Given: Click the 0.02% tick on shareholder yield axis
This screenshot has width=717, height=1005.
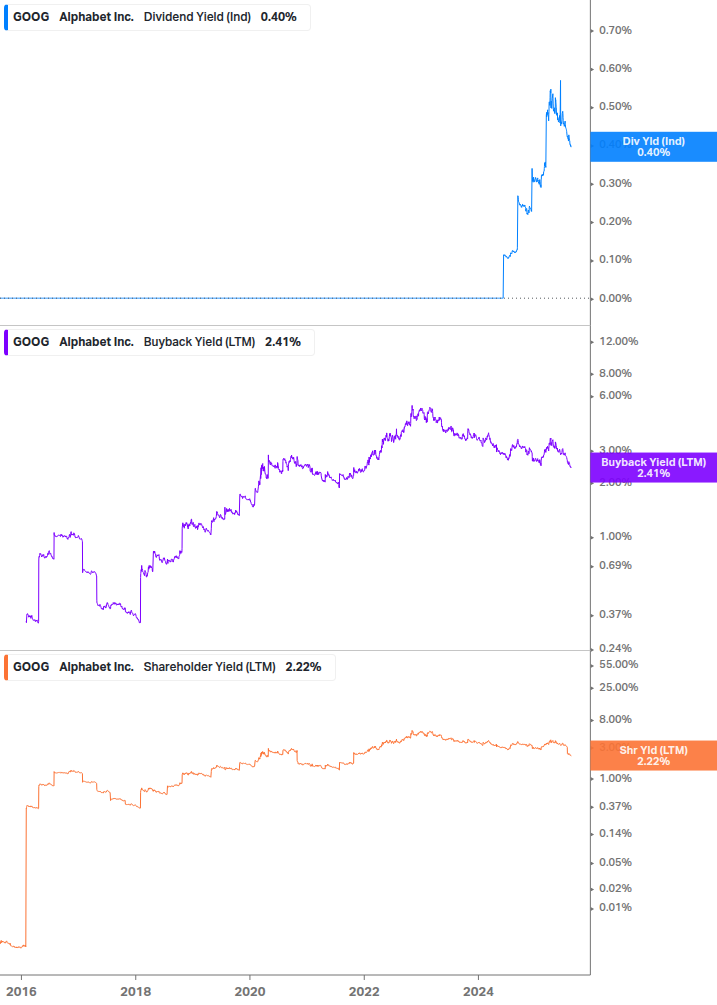Looking at the screenshot, I should click(615, 888).
